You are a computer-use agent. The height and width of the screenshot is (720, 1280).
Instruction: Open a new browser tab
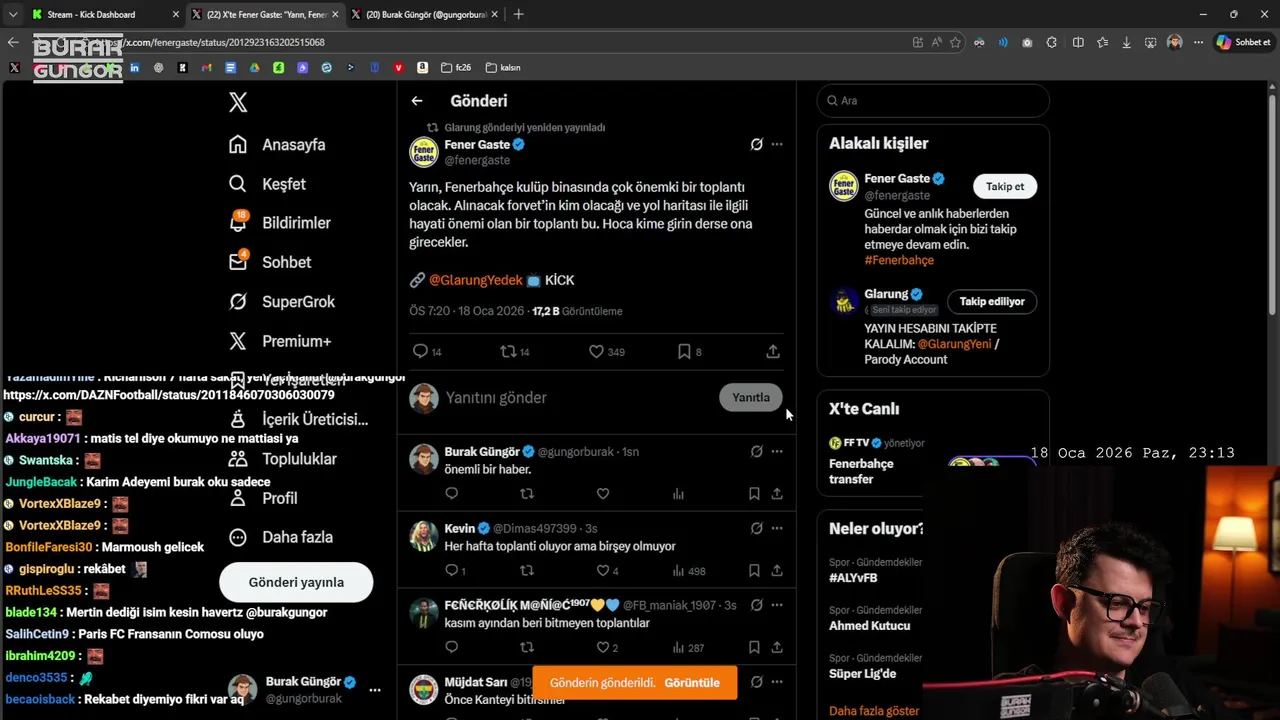(x=518, y=14)
